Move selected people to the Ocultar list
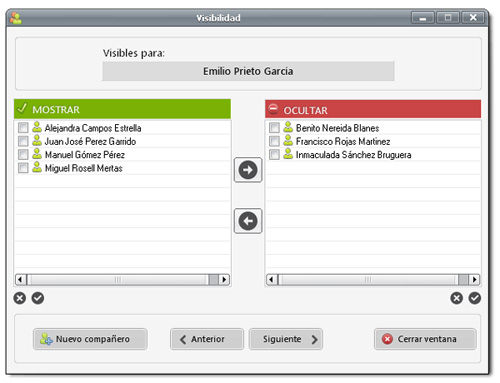 point(248,170)
